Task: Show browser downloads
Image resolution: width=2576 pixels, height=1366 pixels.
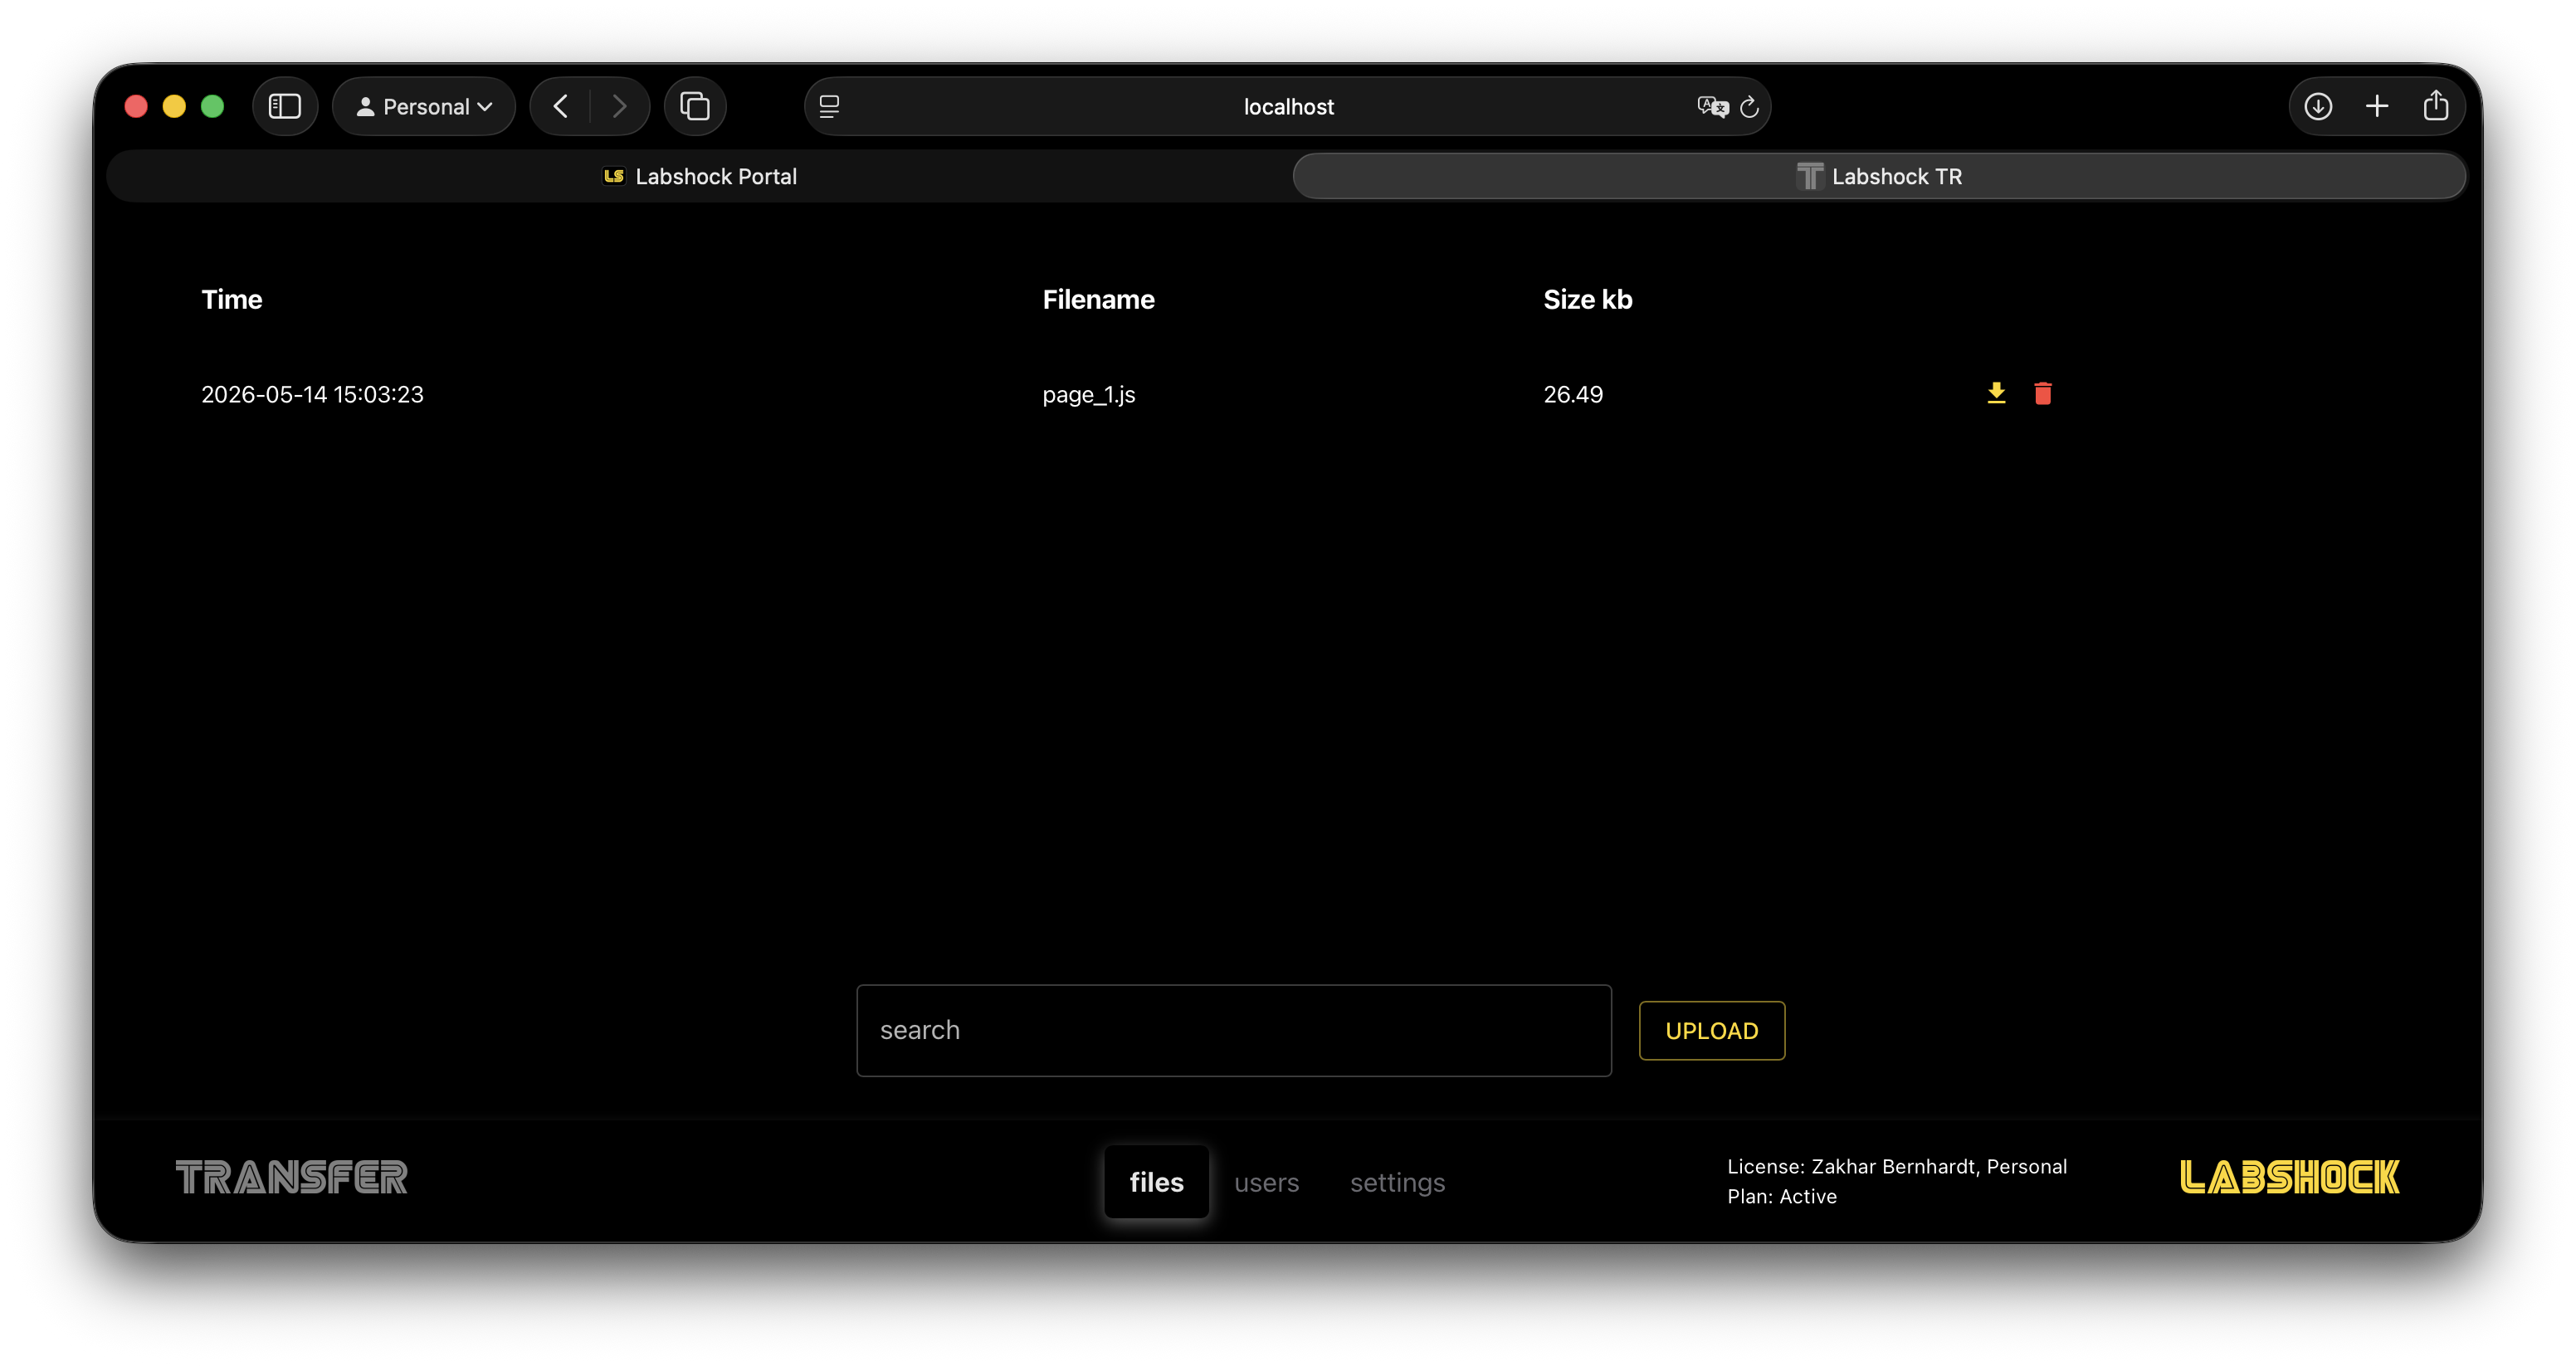Action: click(x=2318, y=106)
